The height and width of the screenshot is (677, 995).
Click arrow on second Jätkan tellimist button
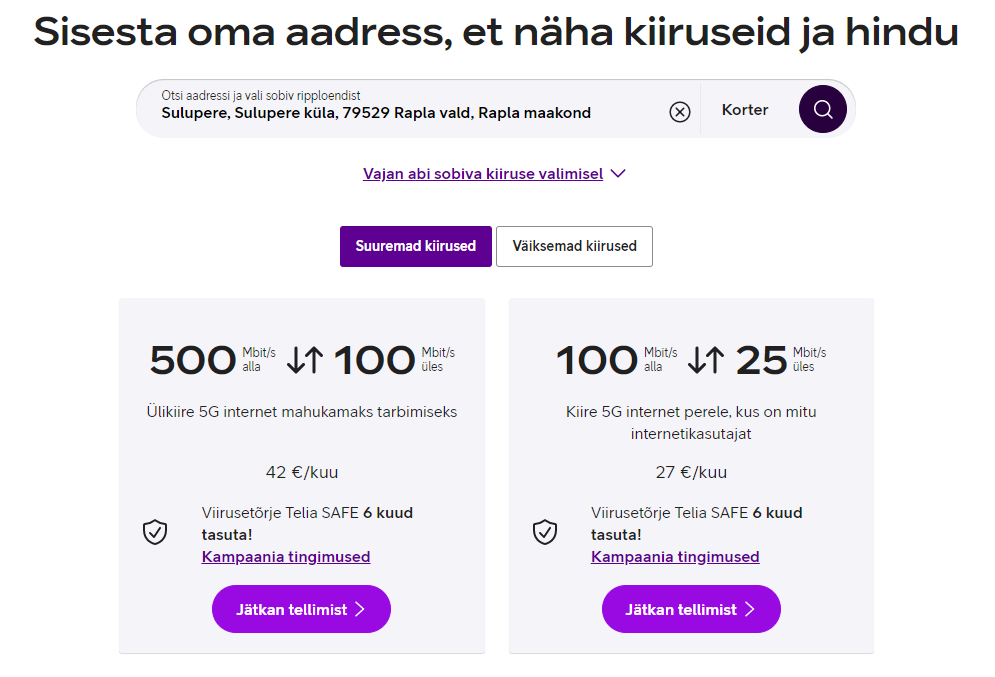[x=750, y=609]
